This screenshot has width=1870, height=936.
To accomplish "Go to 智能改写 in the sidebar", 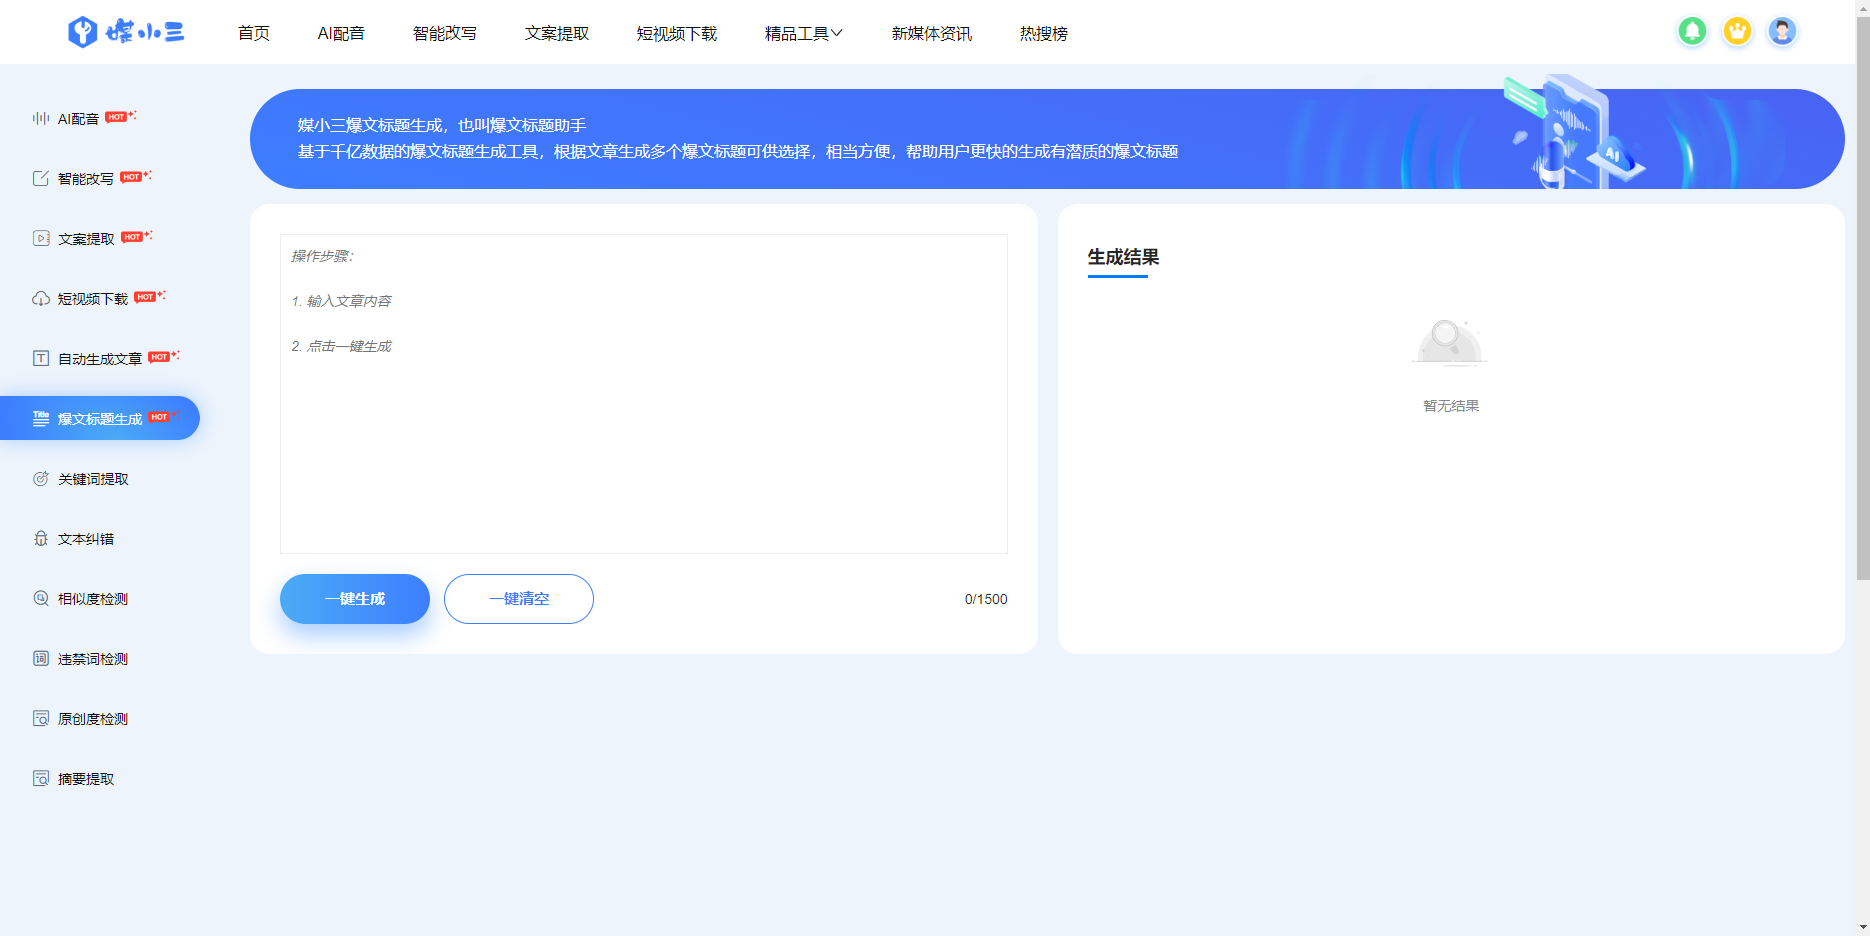I will (86, 179).
